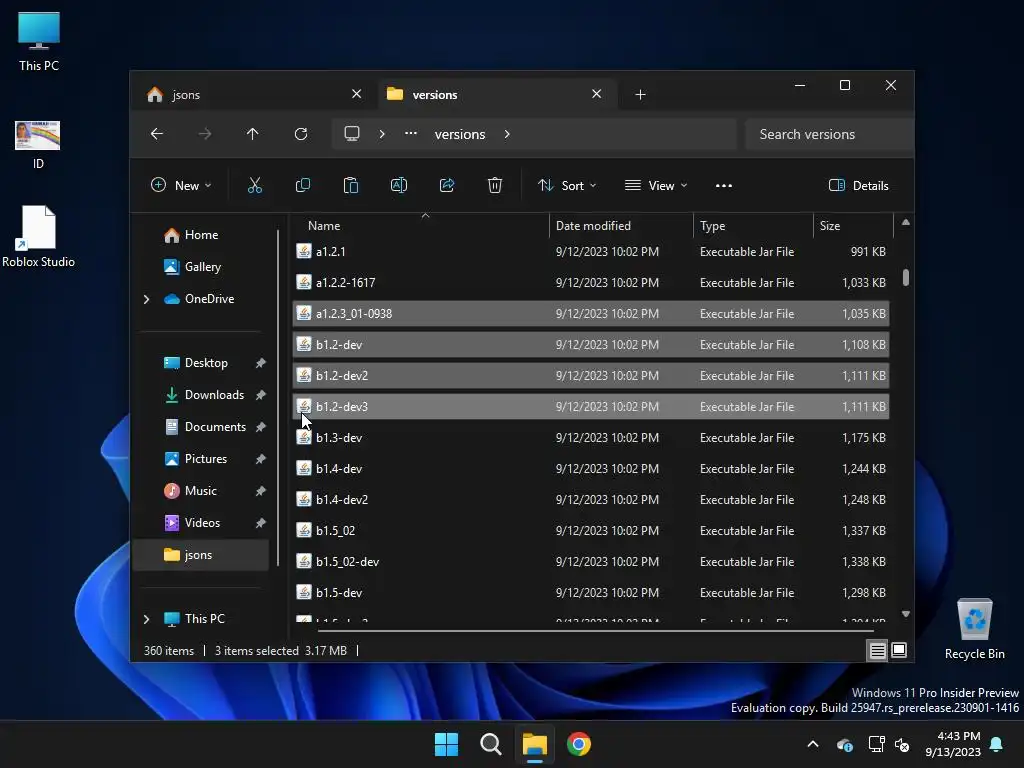This screenshot has height=768, width=1024.
Task: Click the Paste clipboard icon
Action: tap(351, 185)
